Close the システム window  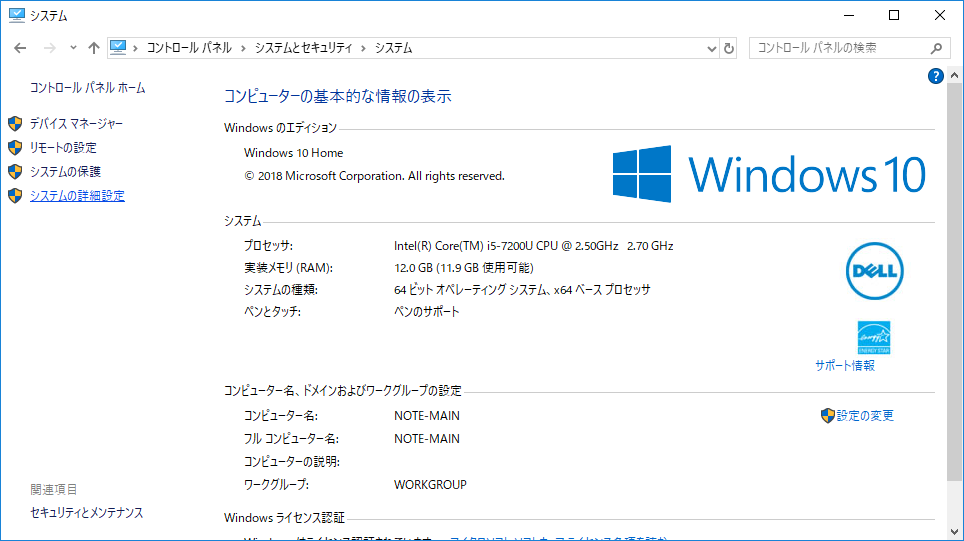click(x=940, y=15)
